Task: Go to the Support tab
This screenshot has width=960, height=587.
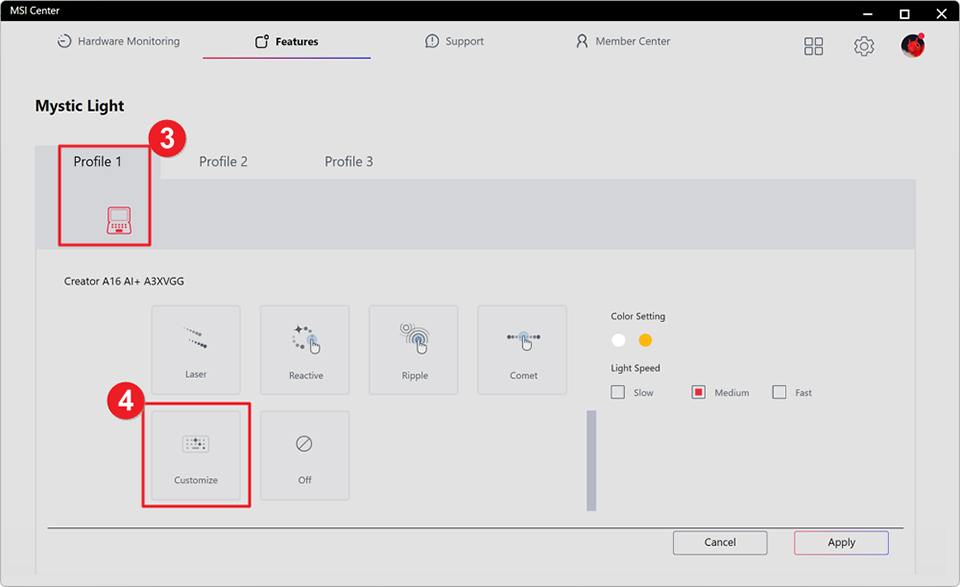Action: (454, 42)
